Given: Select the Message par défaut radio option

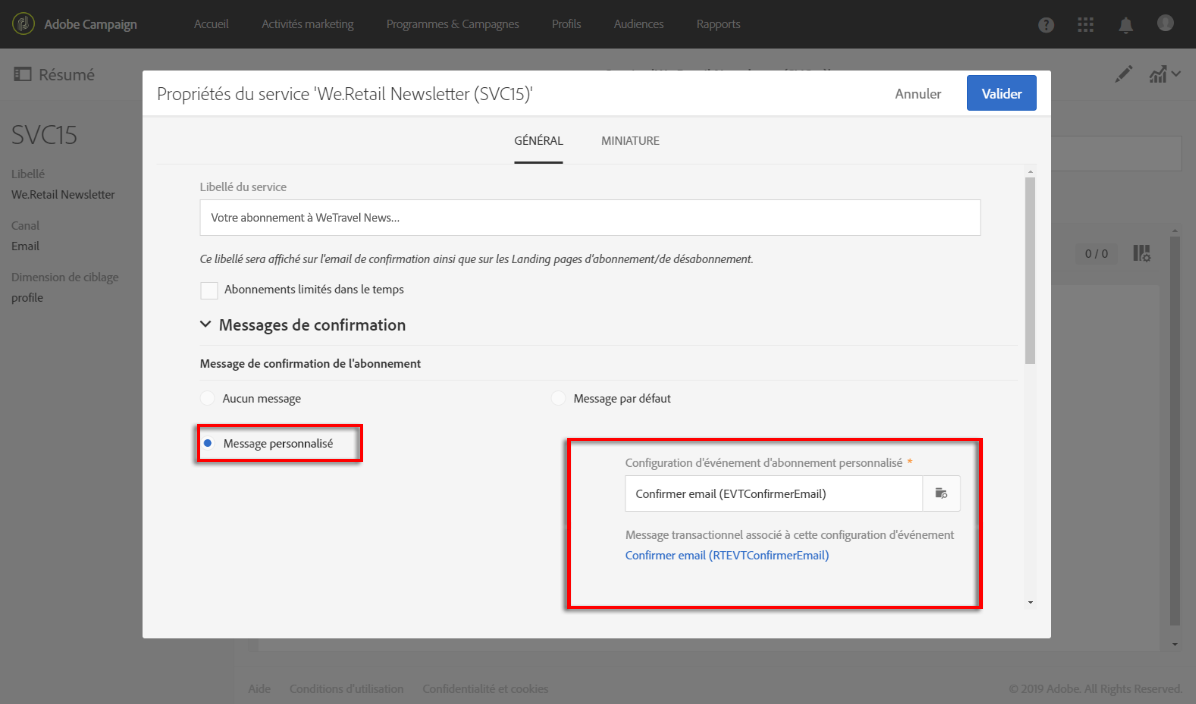Looking at the screenshot, I should pos(558,398).
